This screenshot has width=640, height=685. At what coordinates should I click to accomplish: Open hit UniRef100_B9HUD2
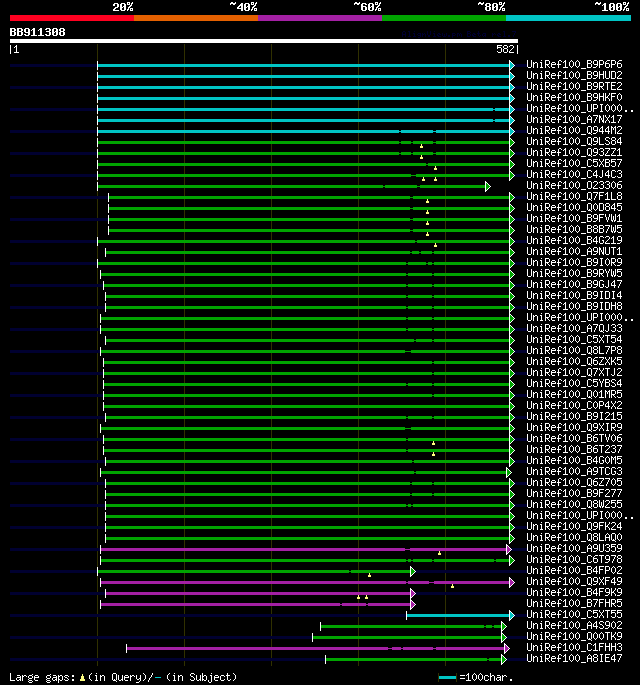(x=574, y=76)
